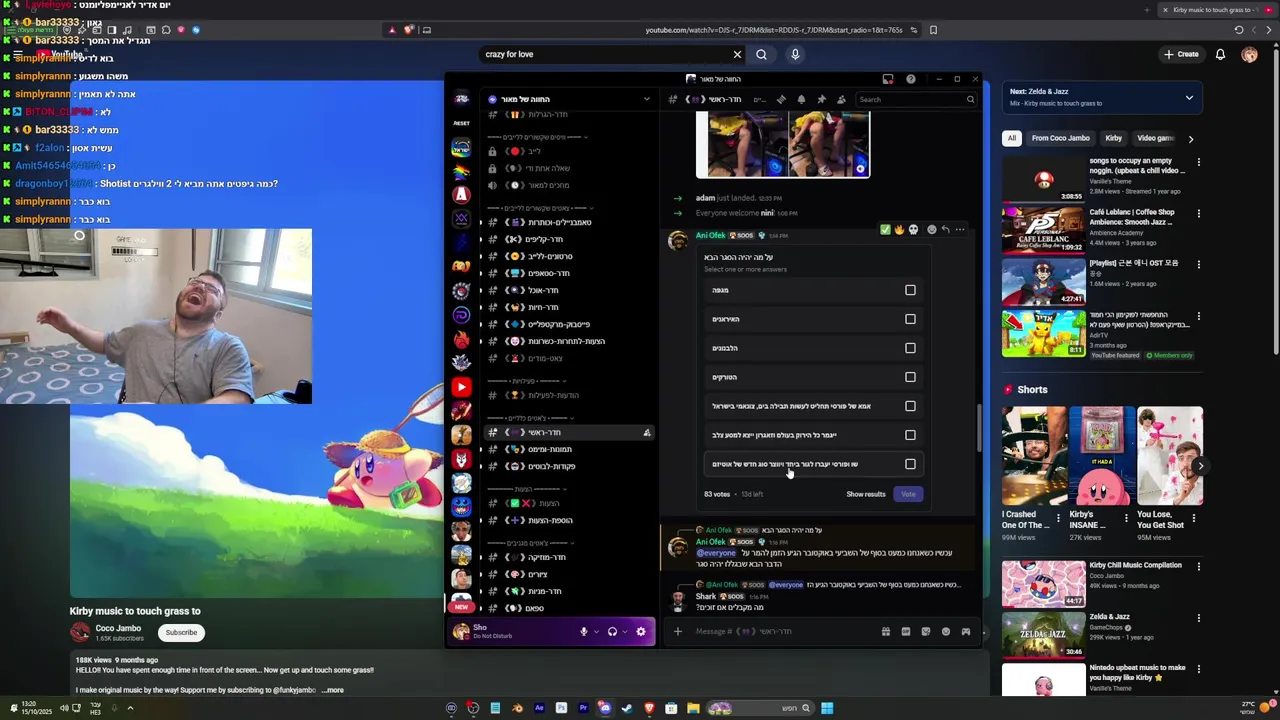This screenshot has height=720, width=1280.
Task: Mute microphone in Discord user panel
Action: click(x=584, y=631)
